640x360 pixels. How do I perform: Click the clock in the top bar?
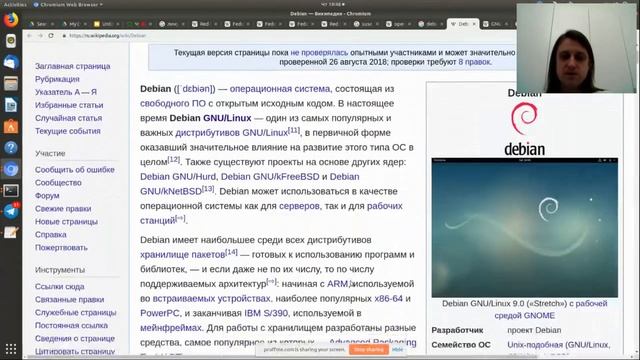click(x=333, y=4)
